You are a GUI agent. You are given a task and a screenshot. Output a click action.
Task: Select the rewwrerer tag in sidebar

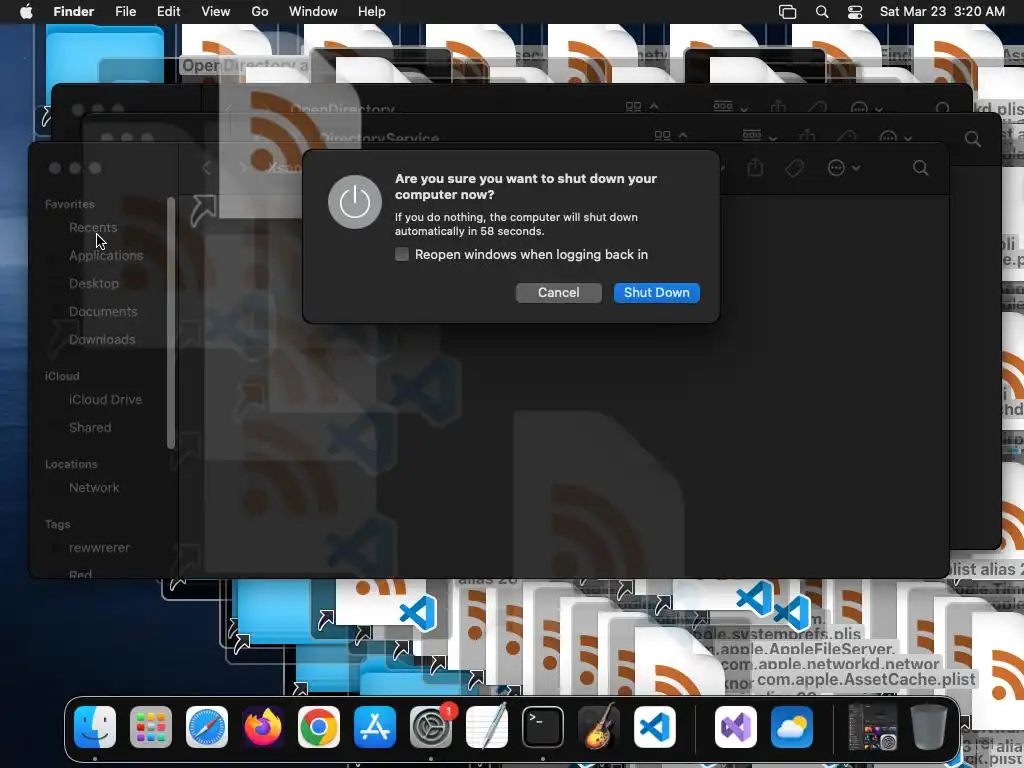click(99, 548)
